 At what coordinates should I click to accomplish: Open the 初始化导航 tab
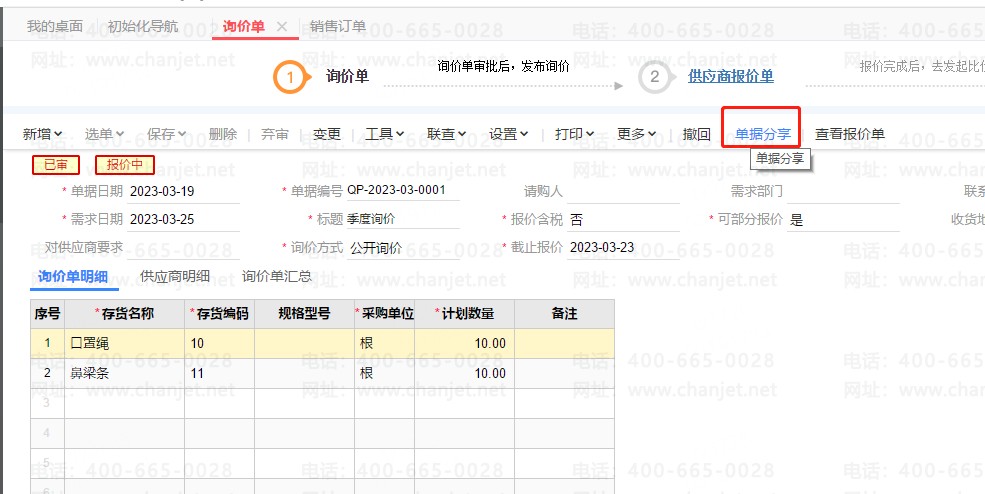tap(143, 26)
